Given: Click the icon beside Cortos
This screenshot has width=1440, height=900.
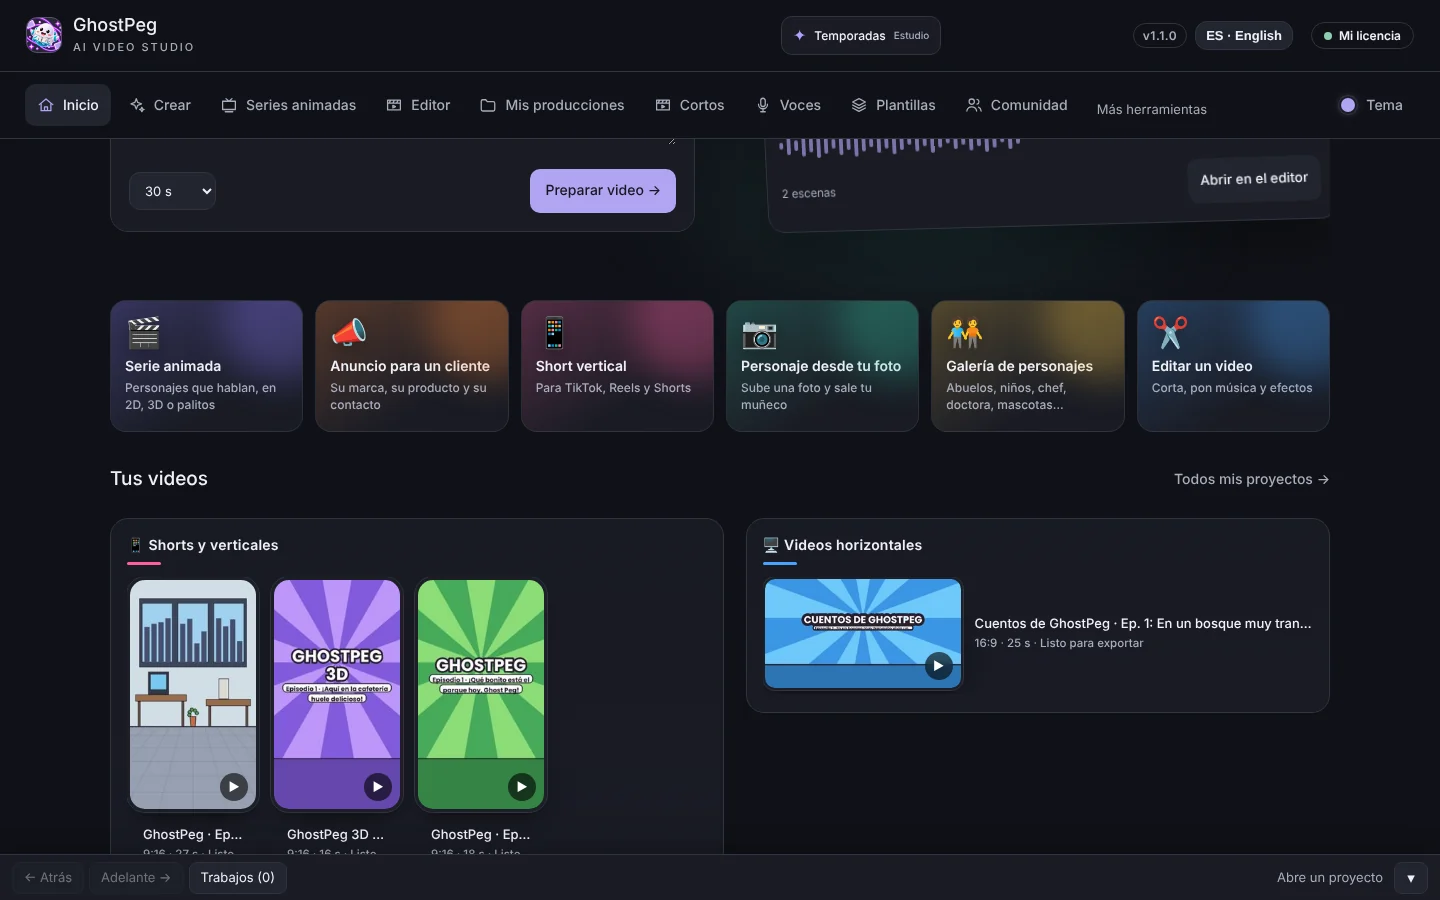Looking at the screenshot, I should click(663, 105).
